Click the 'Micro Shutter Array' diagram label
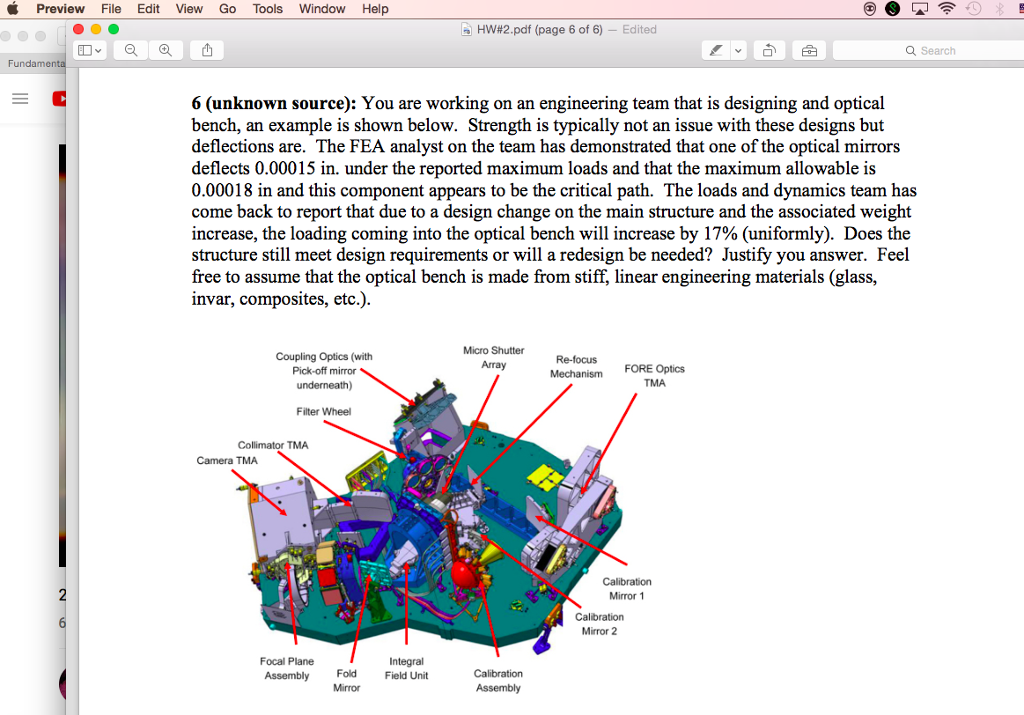Viewport: 1024px width, 715px height. 494,357
